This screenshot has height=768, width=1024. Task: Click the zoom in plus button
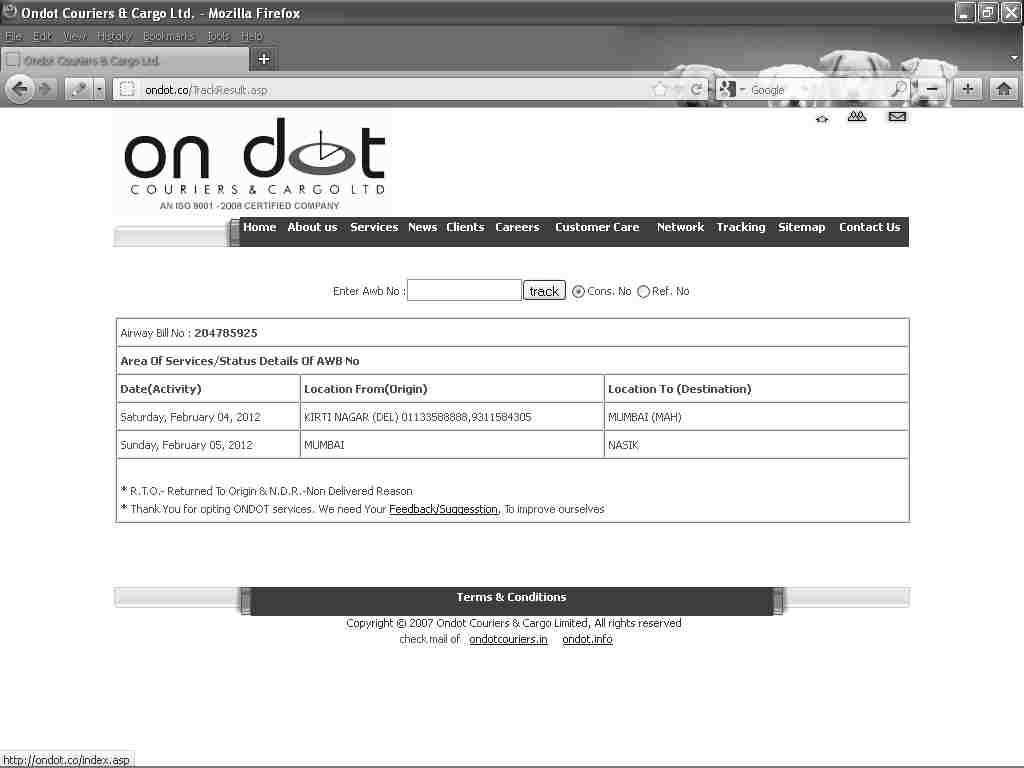(x=967, y=89)
